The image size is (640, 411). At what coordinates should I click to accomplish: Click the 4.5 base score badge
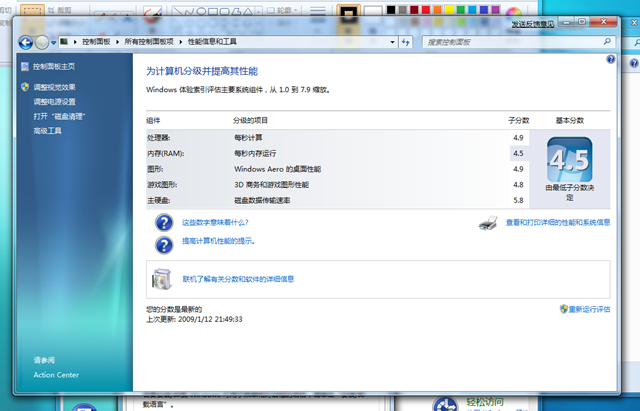click(x=569, y=159)
